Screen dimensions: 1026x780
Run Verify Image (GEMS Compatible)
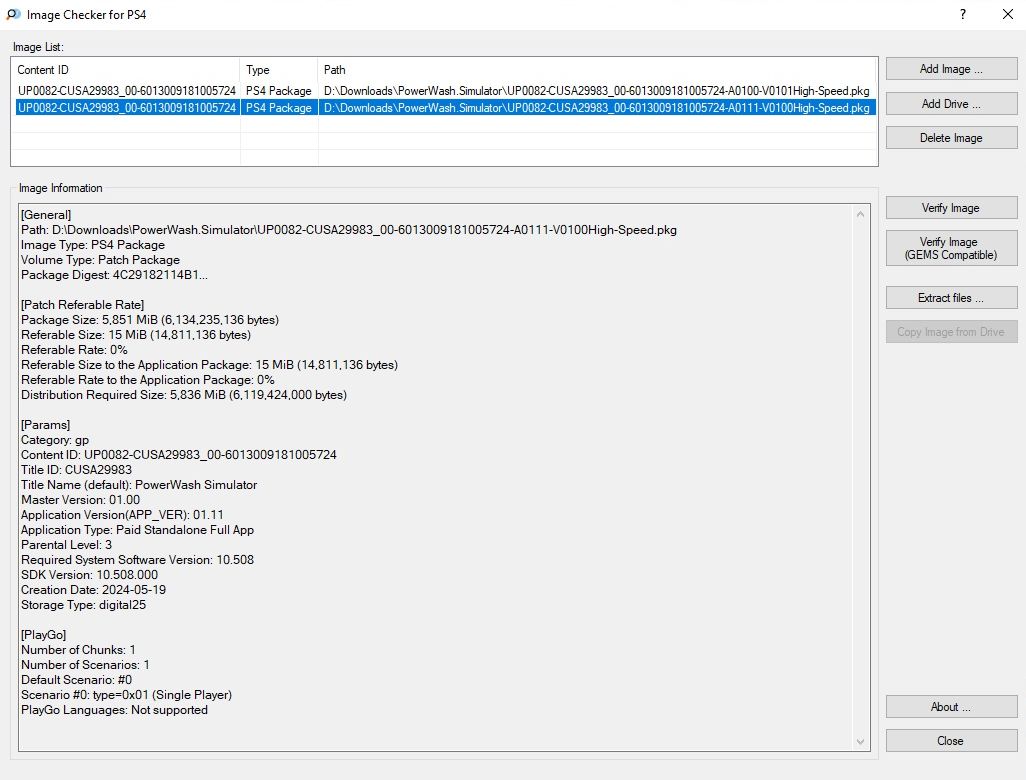(951, 248)
